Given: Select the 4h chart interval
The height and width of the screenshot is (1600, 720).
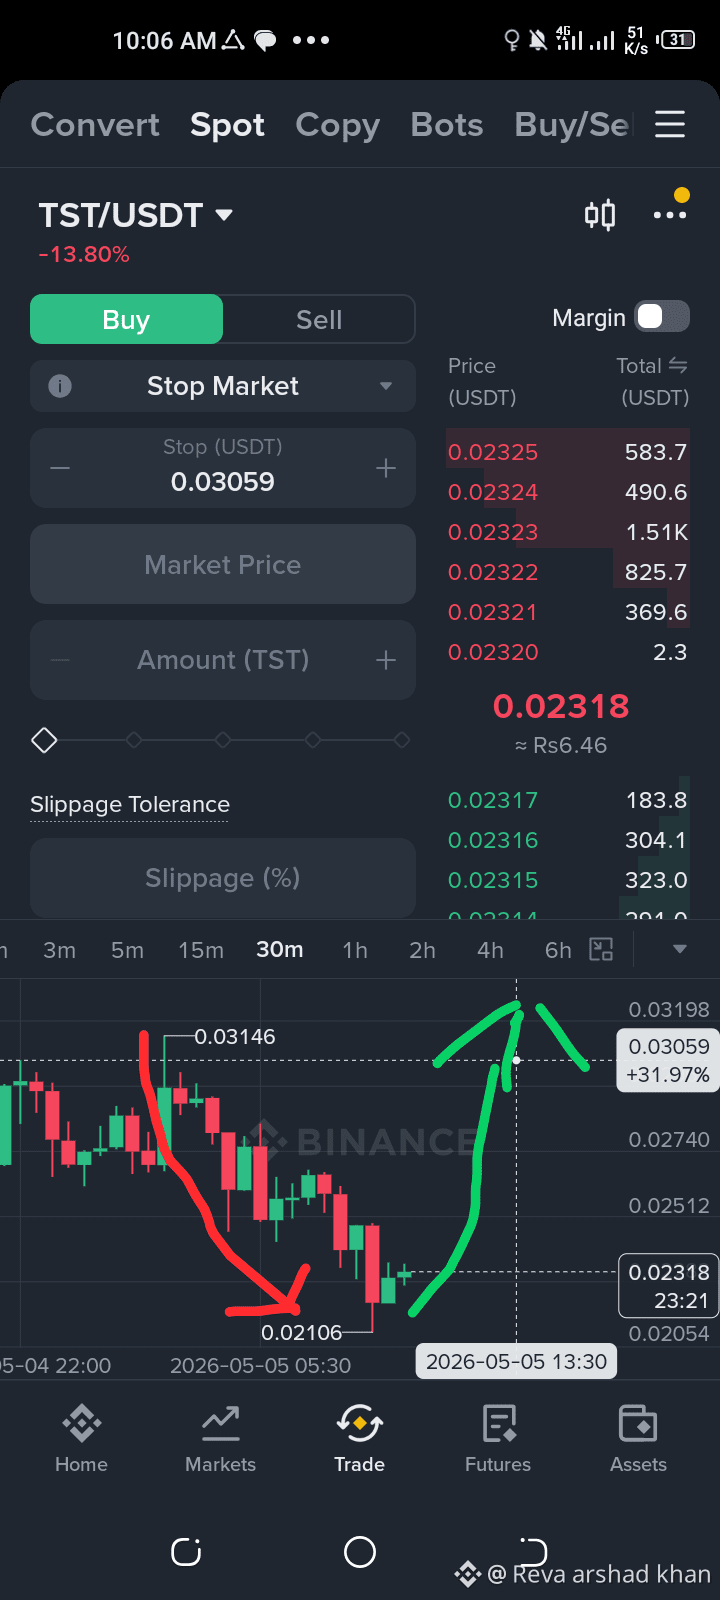Looking at the screenshot, I should [x=490, y=950].
